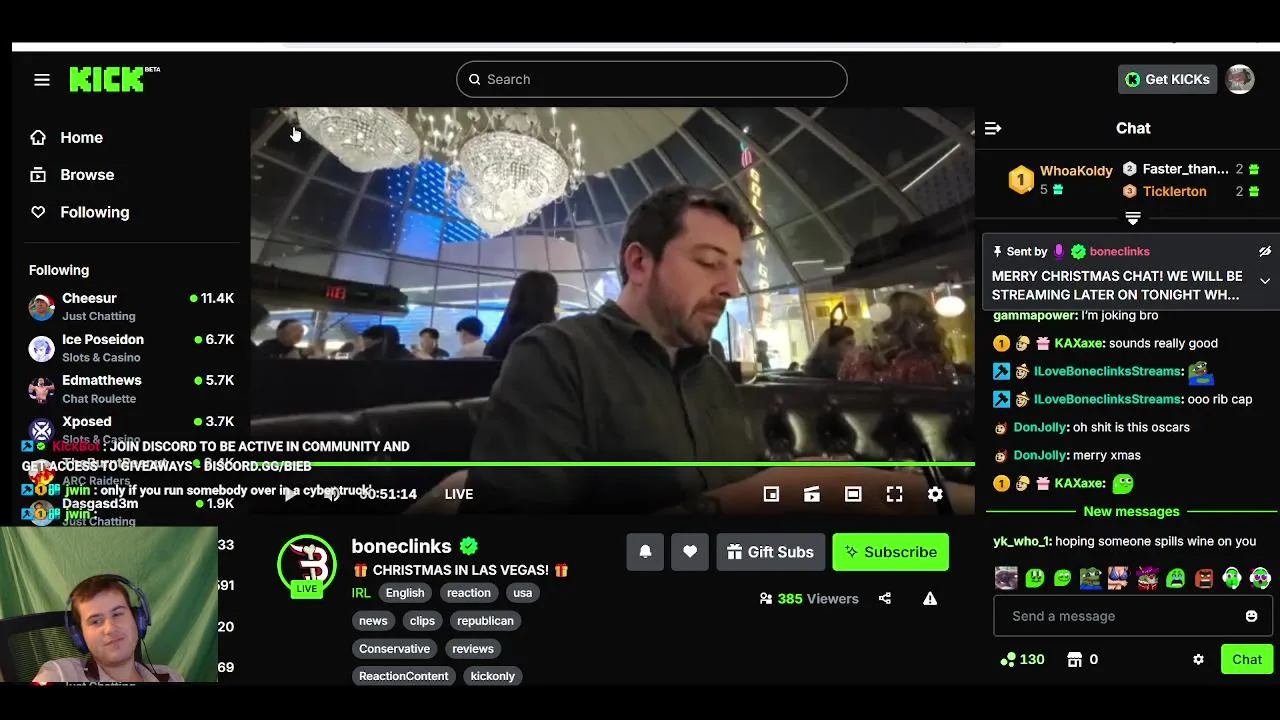Click the Subscribe button
Viewport: 1280px width, 720px height.
[x=890, y=552]
